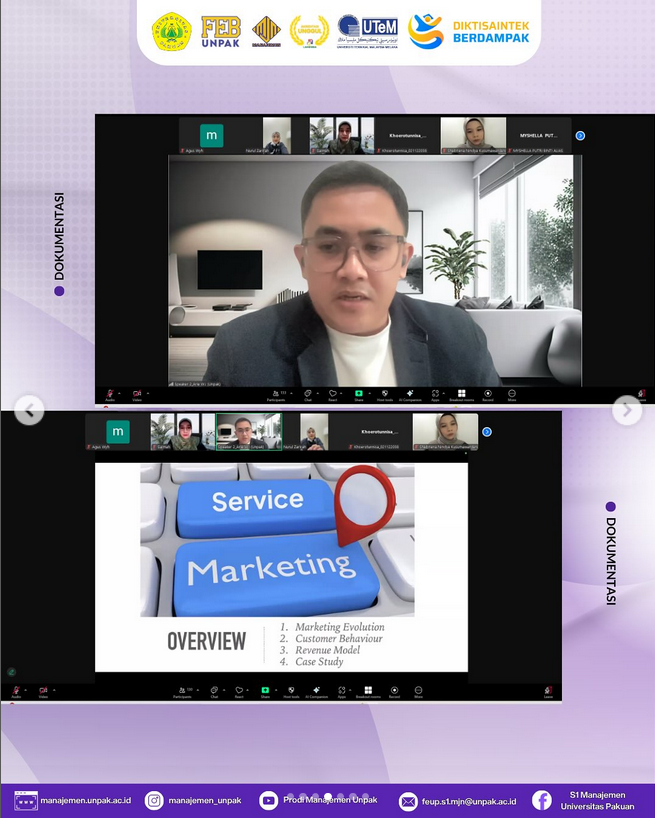Click "Marketing Evolution" on the overview slide
The height and width of the screenshot is (818, 655).
pos(339,627)
